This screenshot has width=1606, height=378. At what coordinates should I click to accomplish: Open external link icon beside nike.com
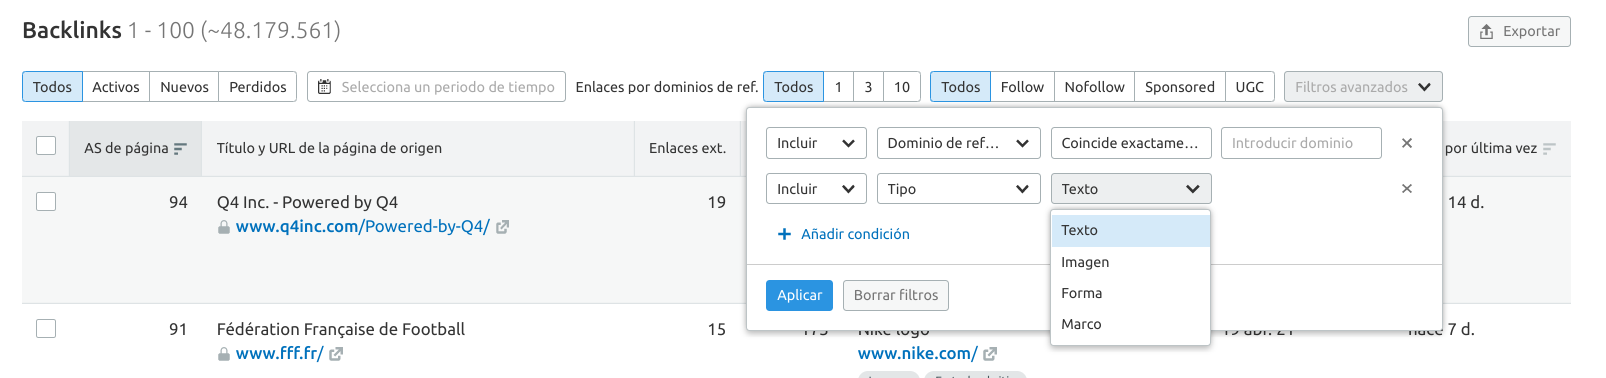[990, 354]
